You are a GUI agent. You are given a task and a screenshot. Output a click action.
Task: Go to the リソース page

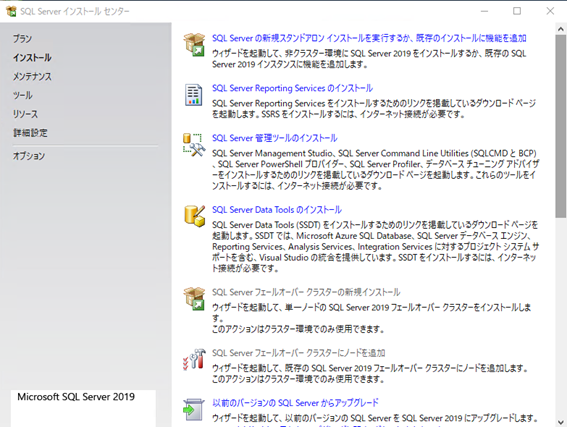tap(25, 114)
